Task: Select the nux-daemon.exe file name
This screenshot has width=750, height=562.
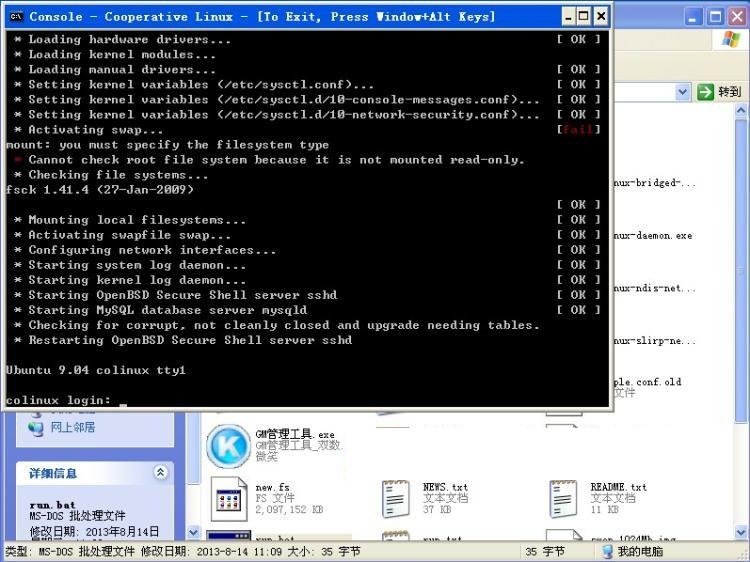Action: [x=653, y=235]
